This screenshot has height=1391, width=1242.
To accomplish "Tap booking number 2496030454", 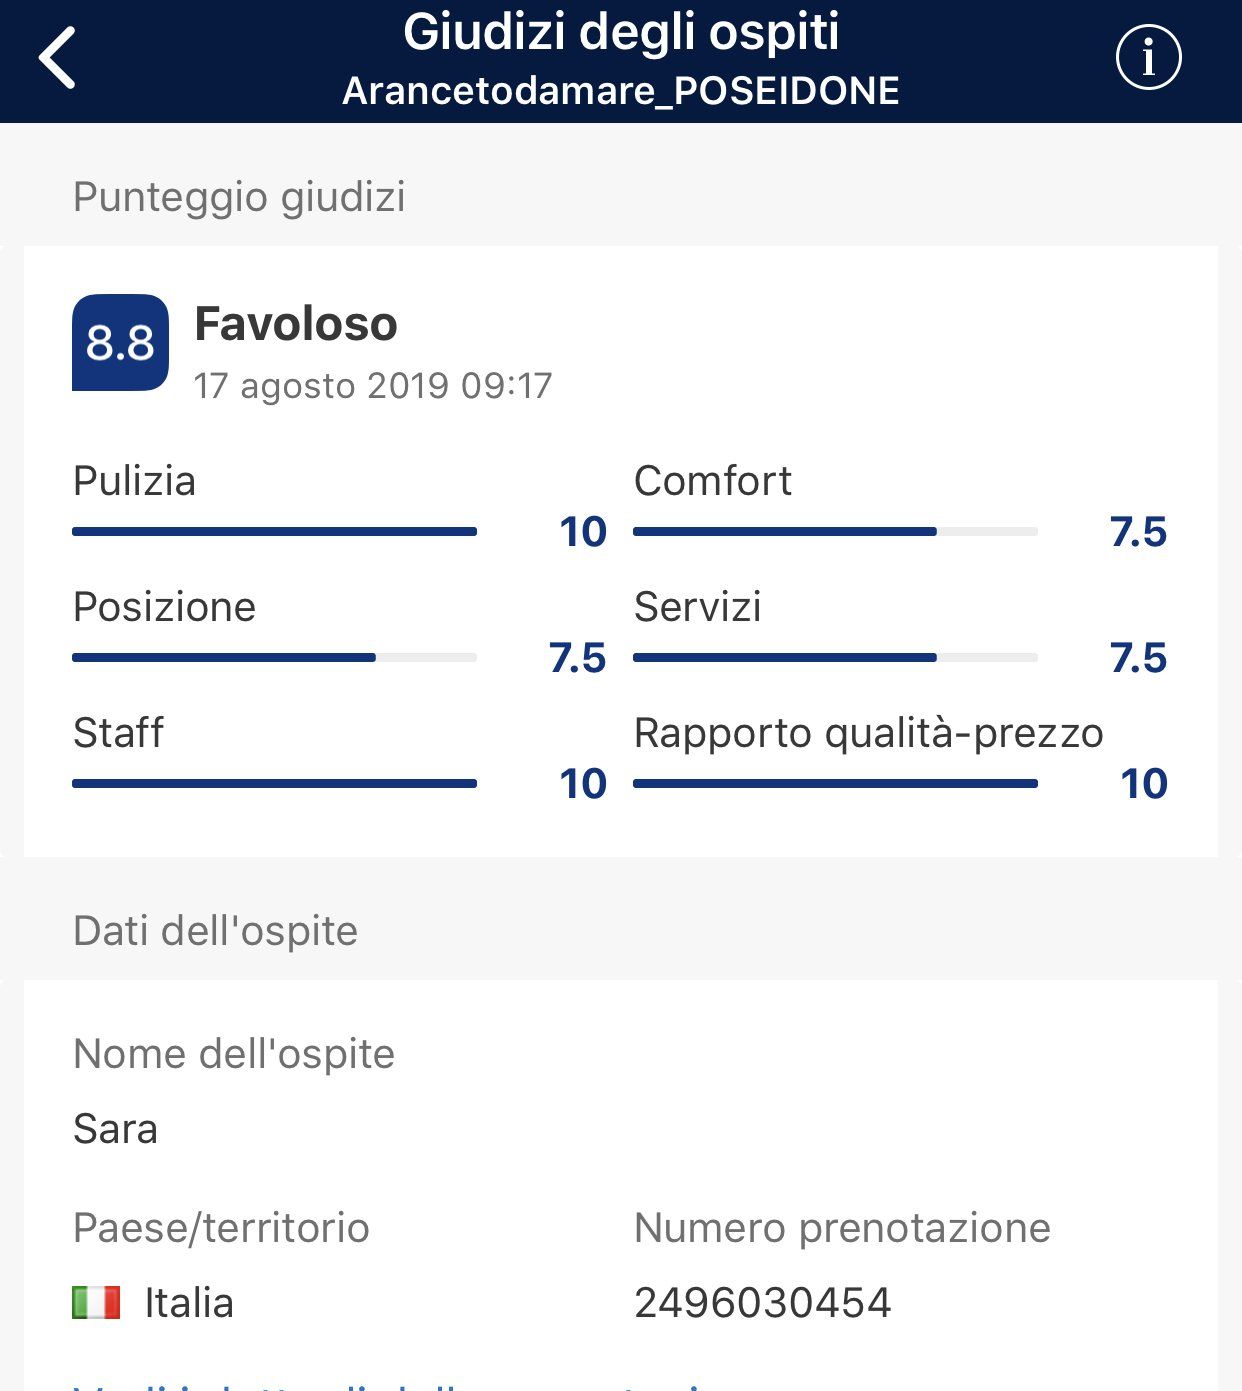I will (x=762, y=1303).
